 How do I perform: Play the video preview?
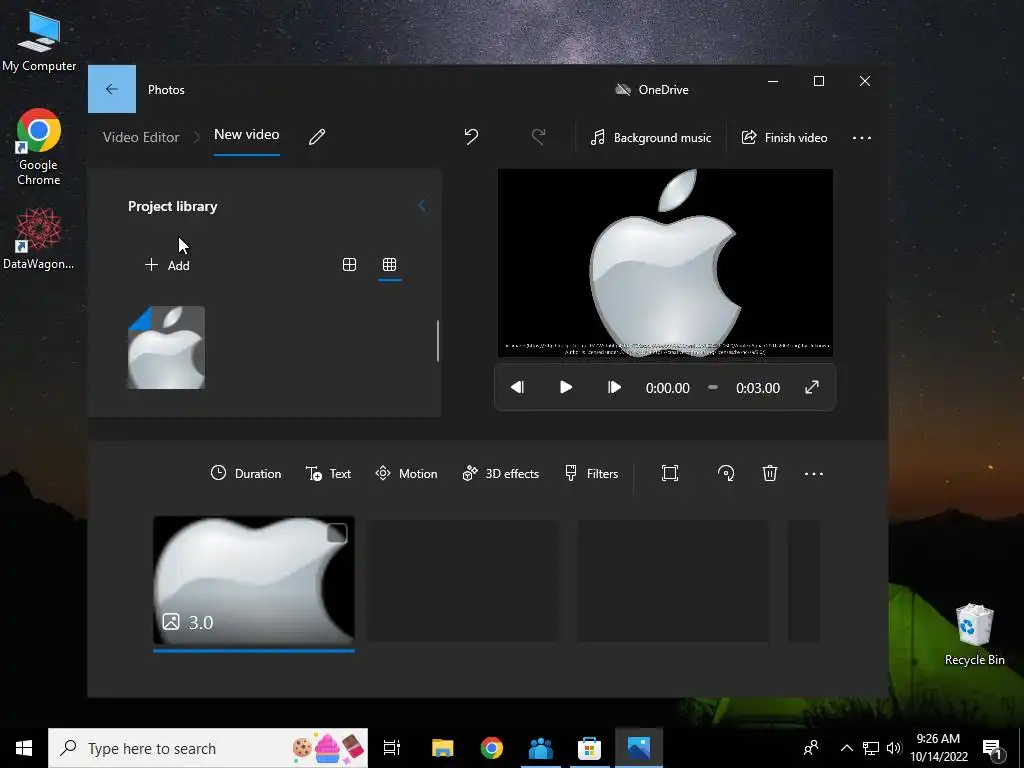click(x=566, y=387)
